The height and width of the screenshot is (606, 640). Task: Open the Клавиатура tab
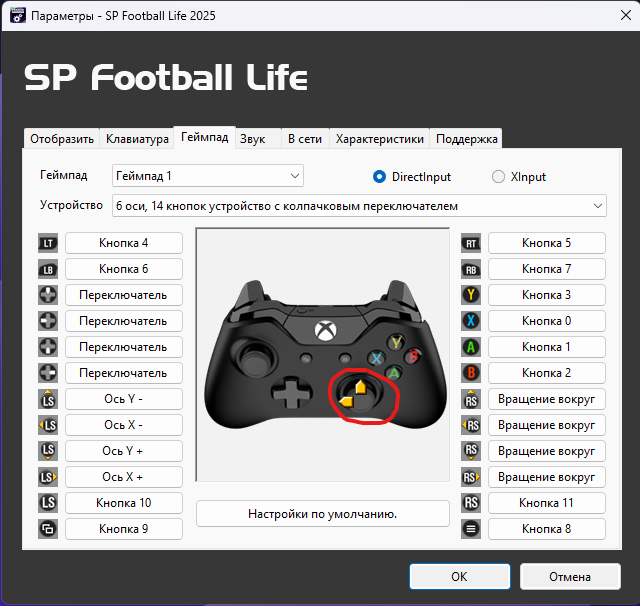coord(137,139)
